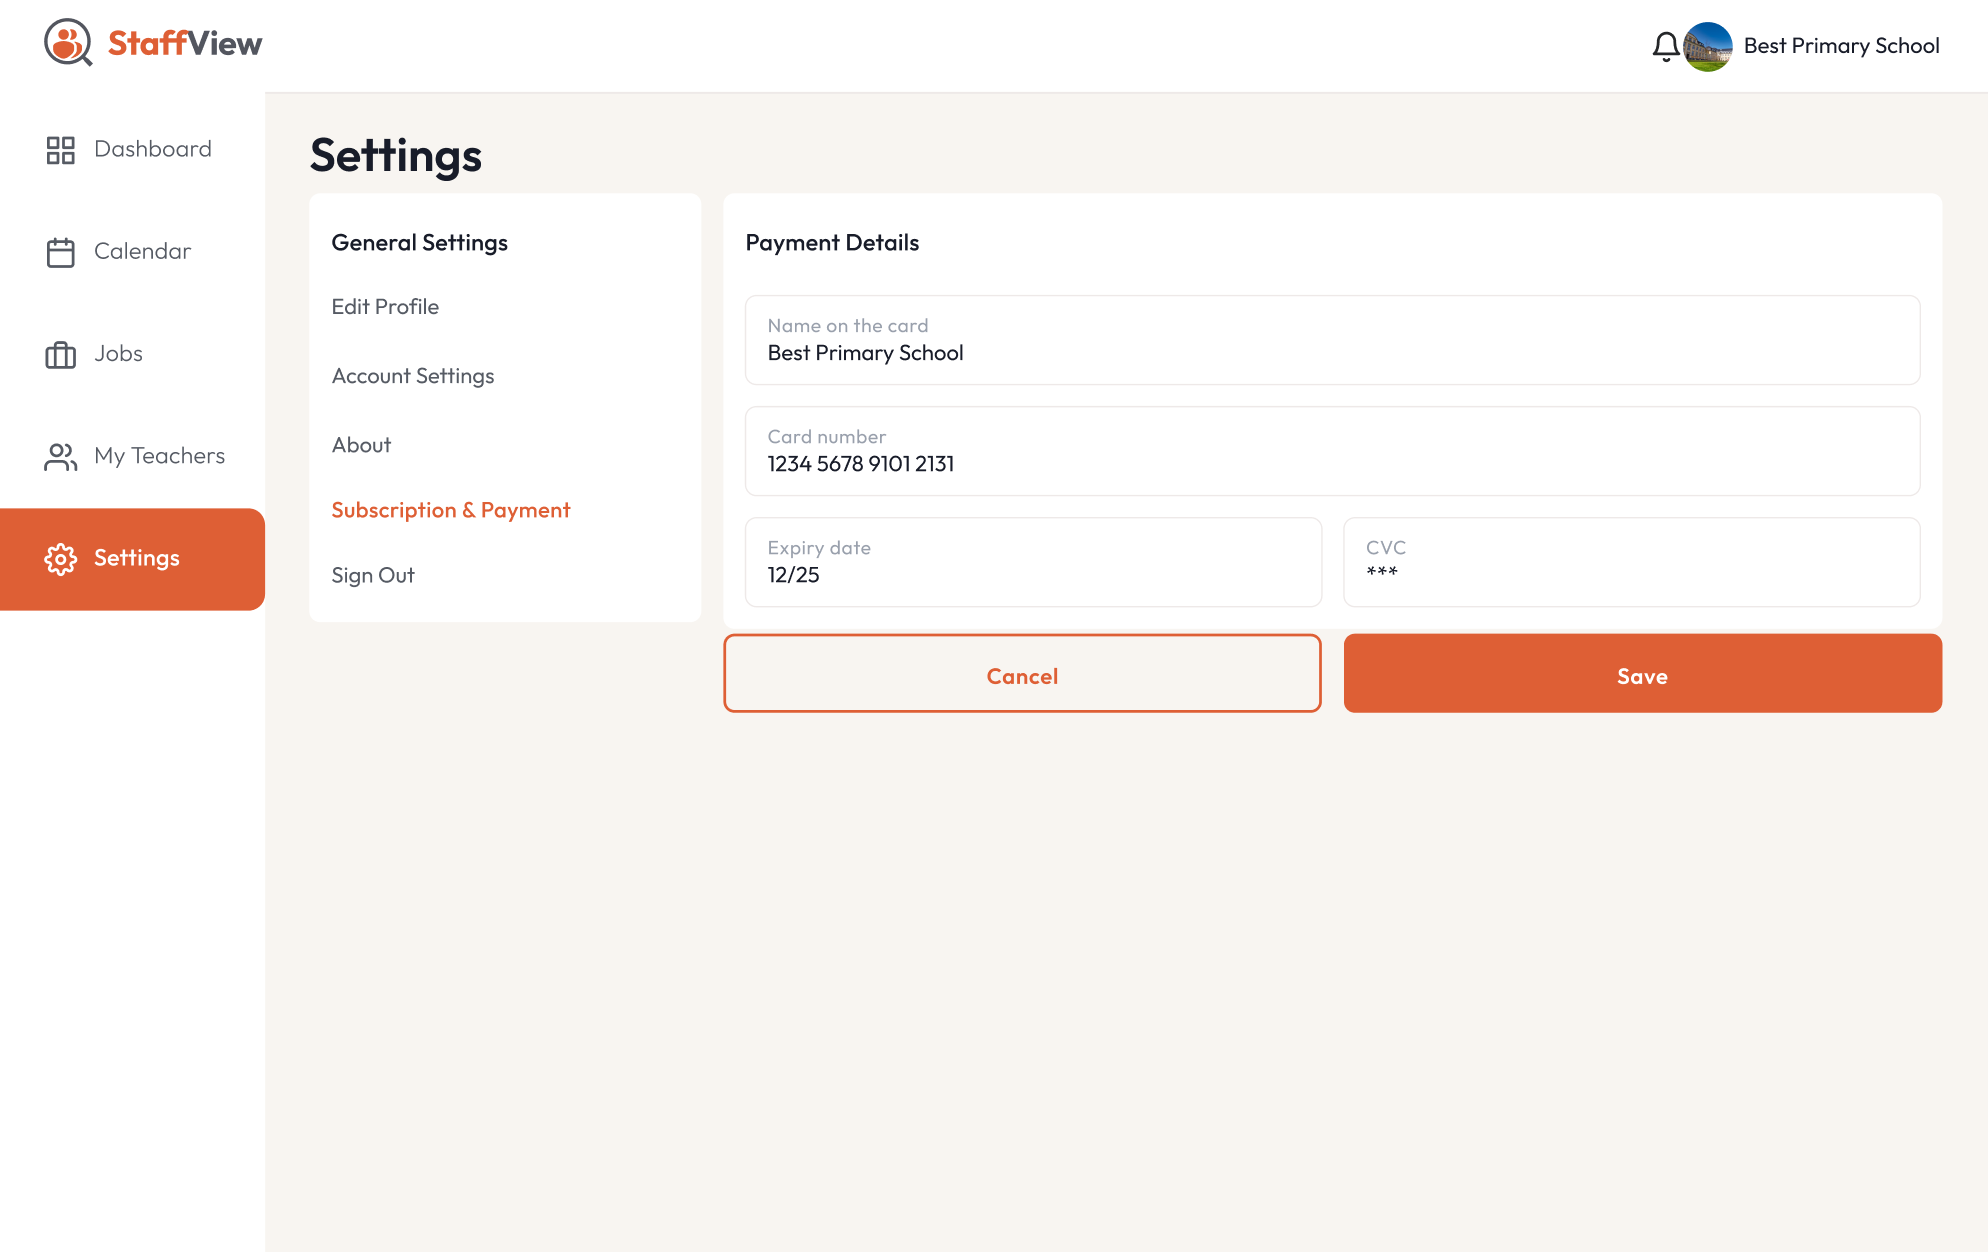This screenshot has height=1252, width=1988.
Task: Save the payment details
Action: (x=1642, y=674)
